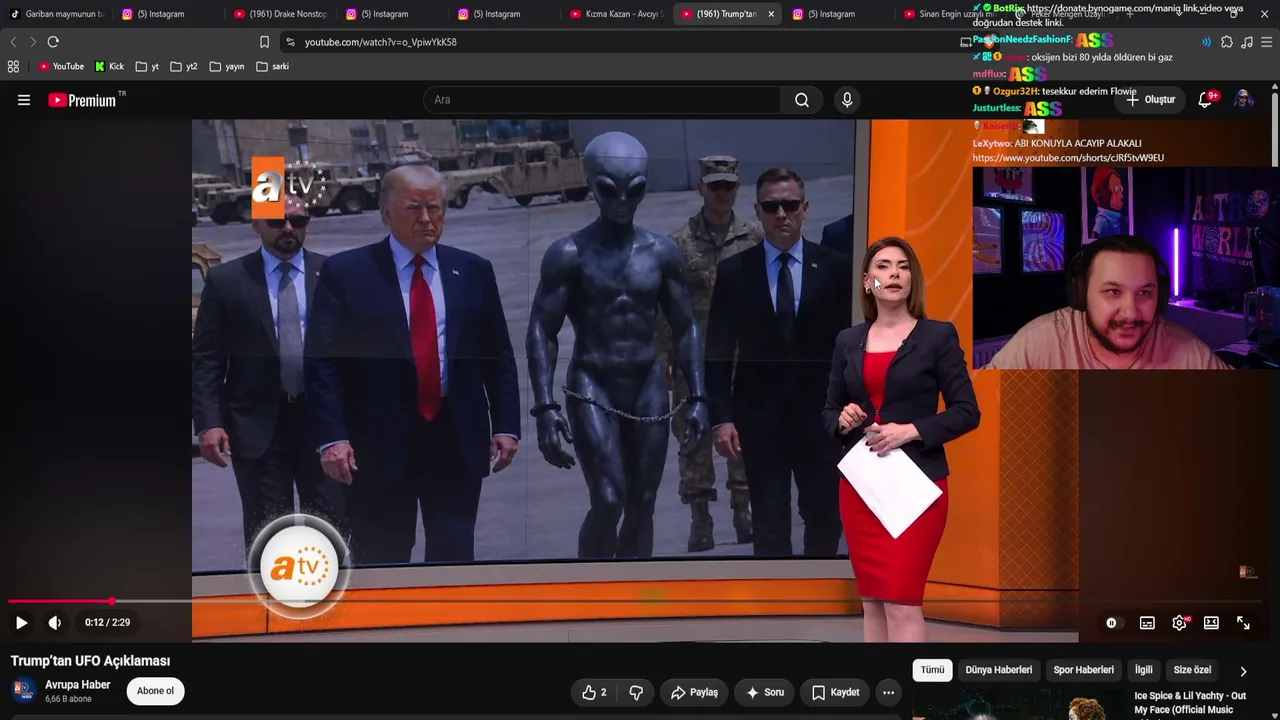
Task: Open the more actions ellipsis menu
Action: 888,692
